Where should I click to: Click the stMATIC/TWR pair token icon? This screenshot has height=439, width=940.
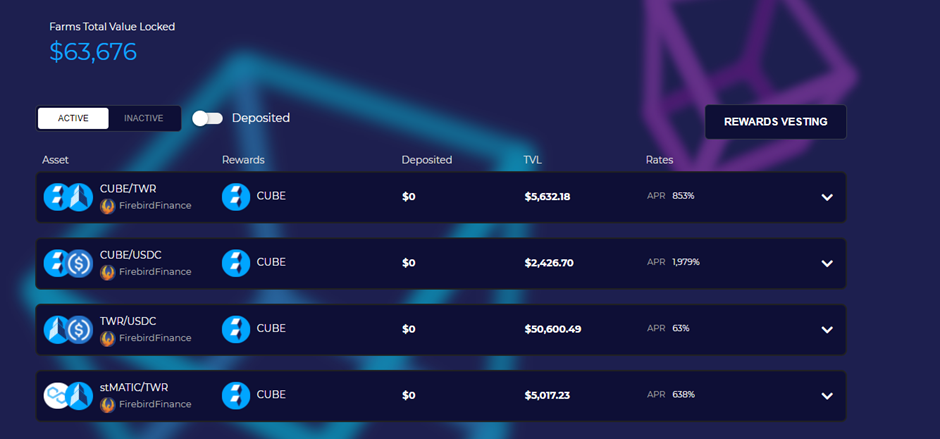click(x=68, y=396)
